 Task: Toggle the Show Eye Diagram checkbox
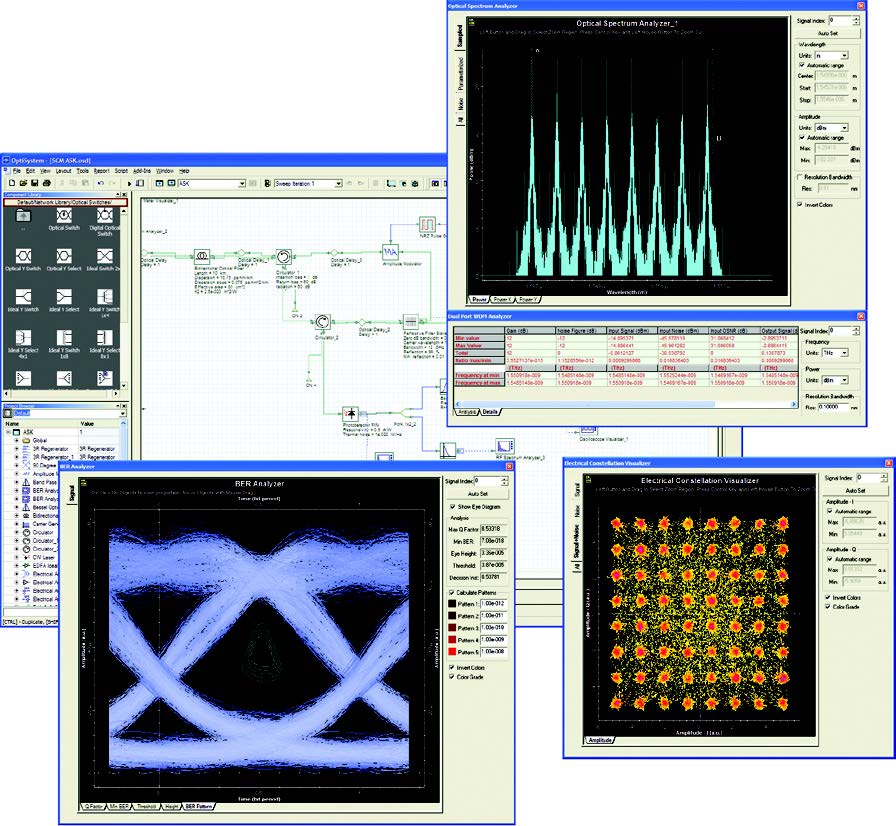click(x=453, y=507)
